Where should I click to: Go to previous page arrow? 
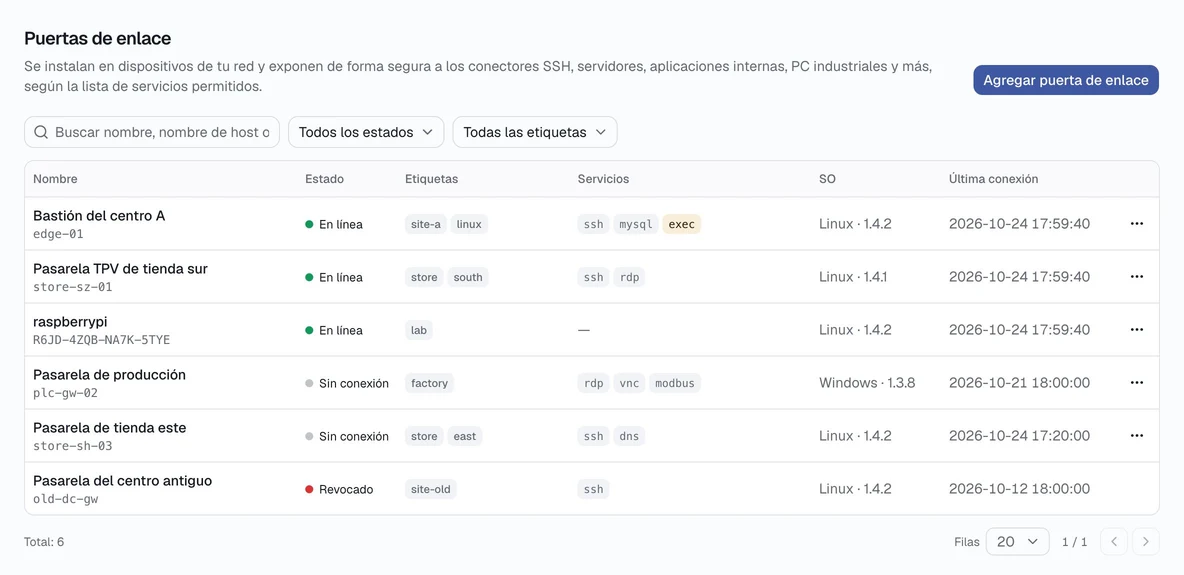(x=1114, y=541)
